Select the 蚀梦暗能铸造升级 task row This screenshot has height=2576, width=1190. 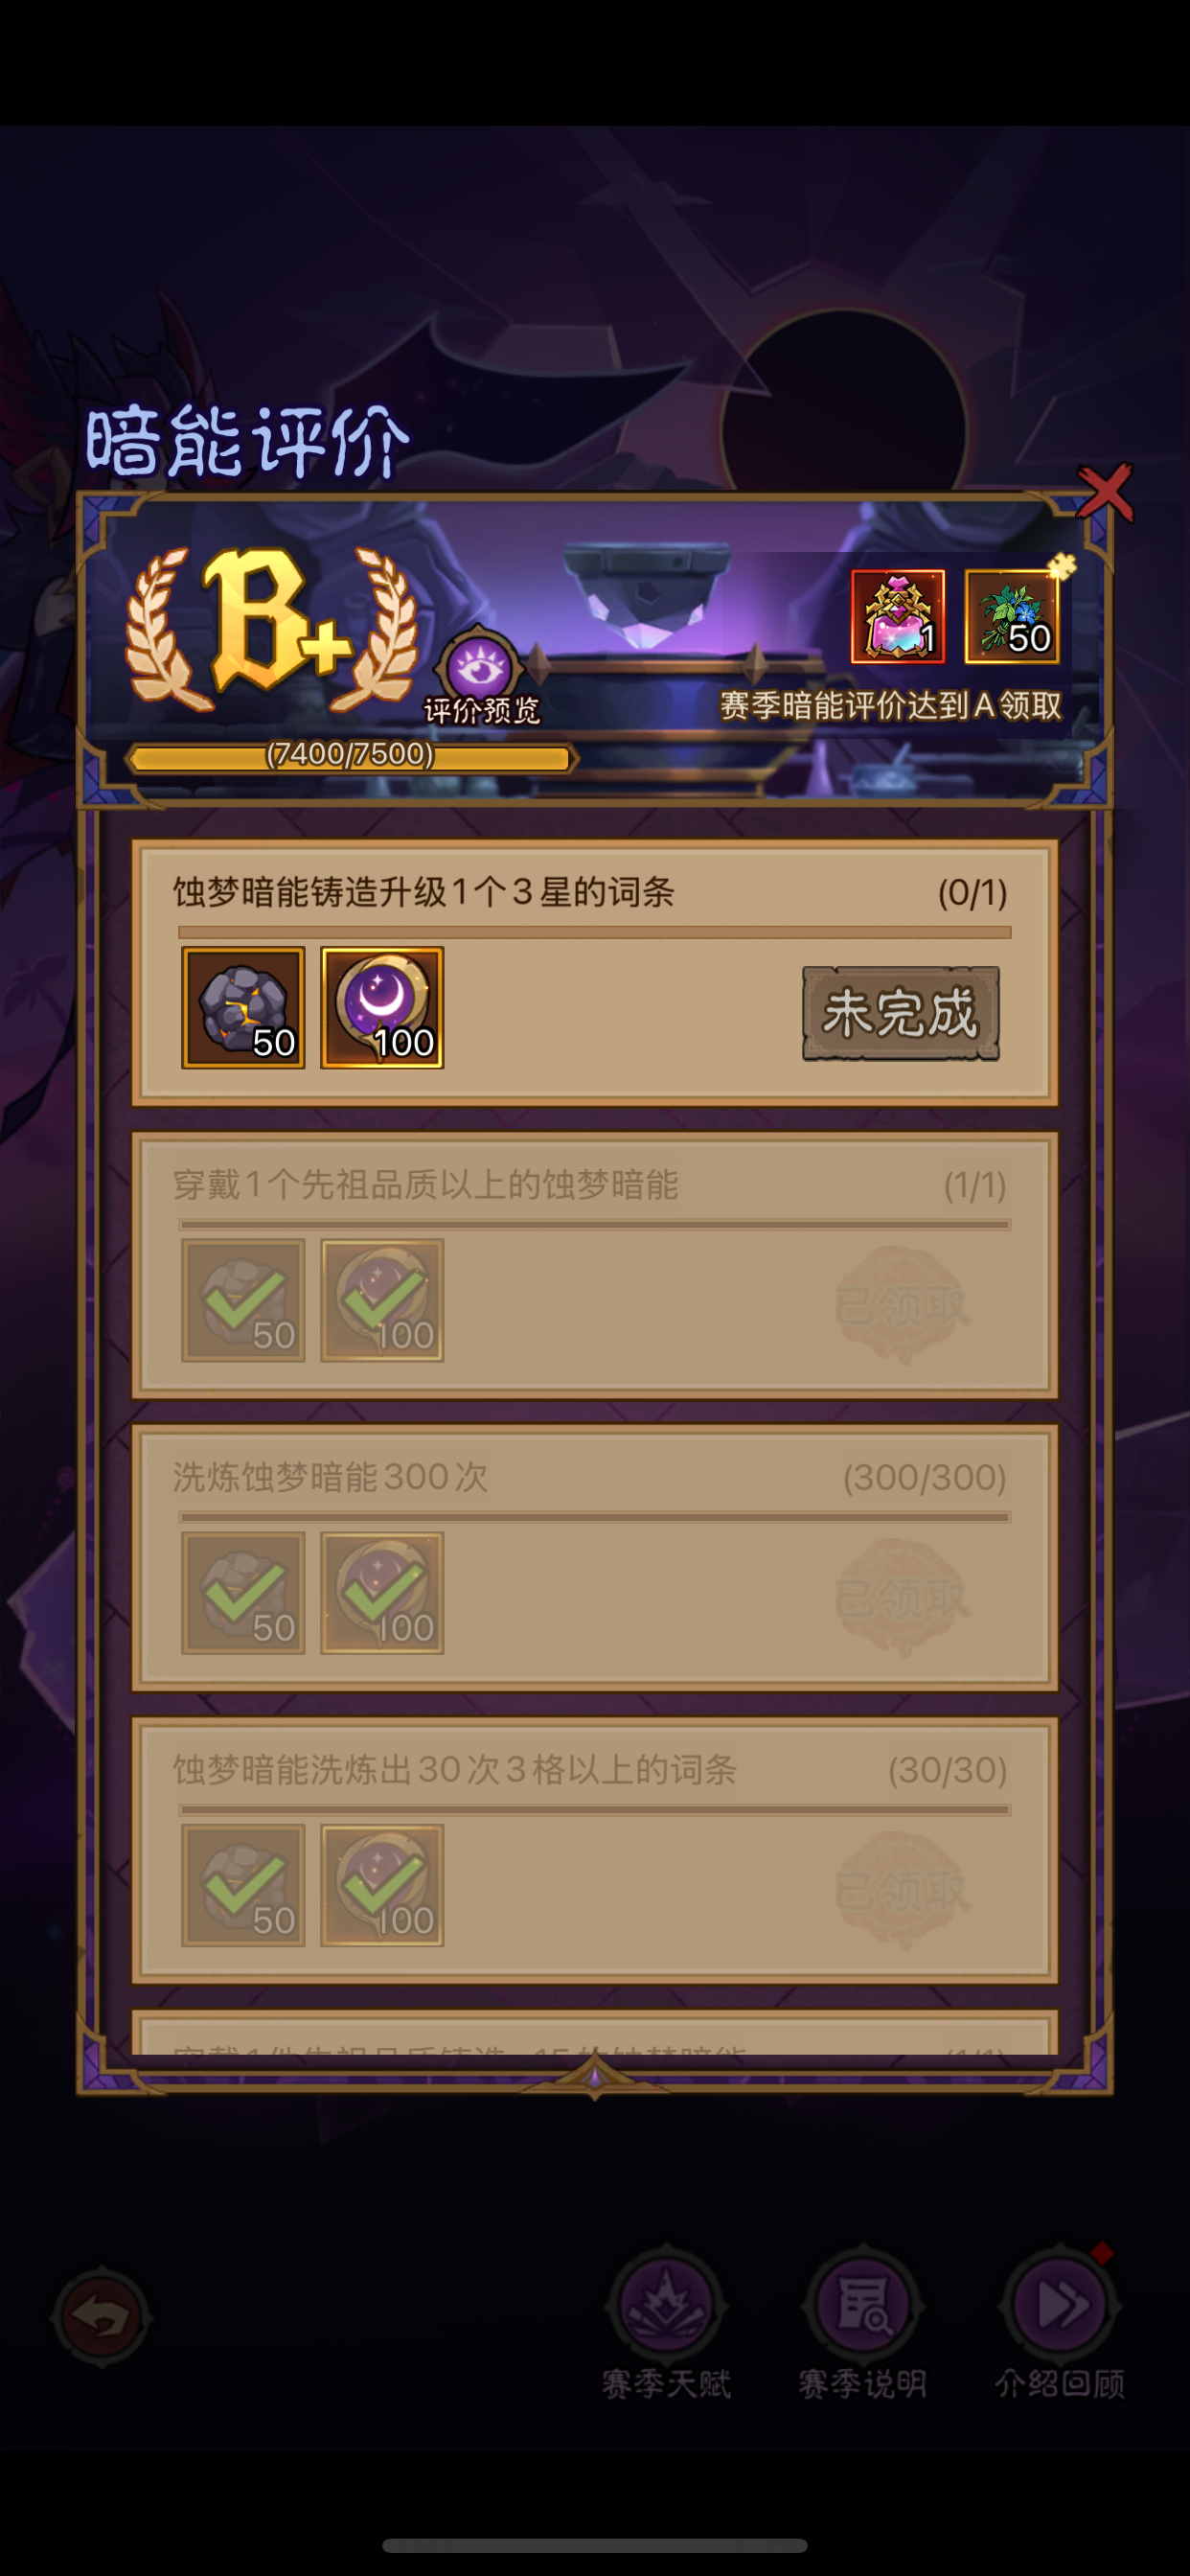point(595,973)
